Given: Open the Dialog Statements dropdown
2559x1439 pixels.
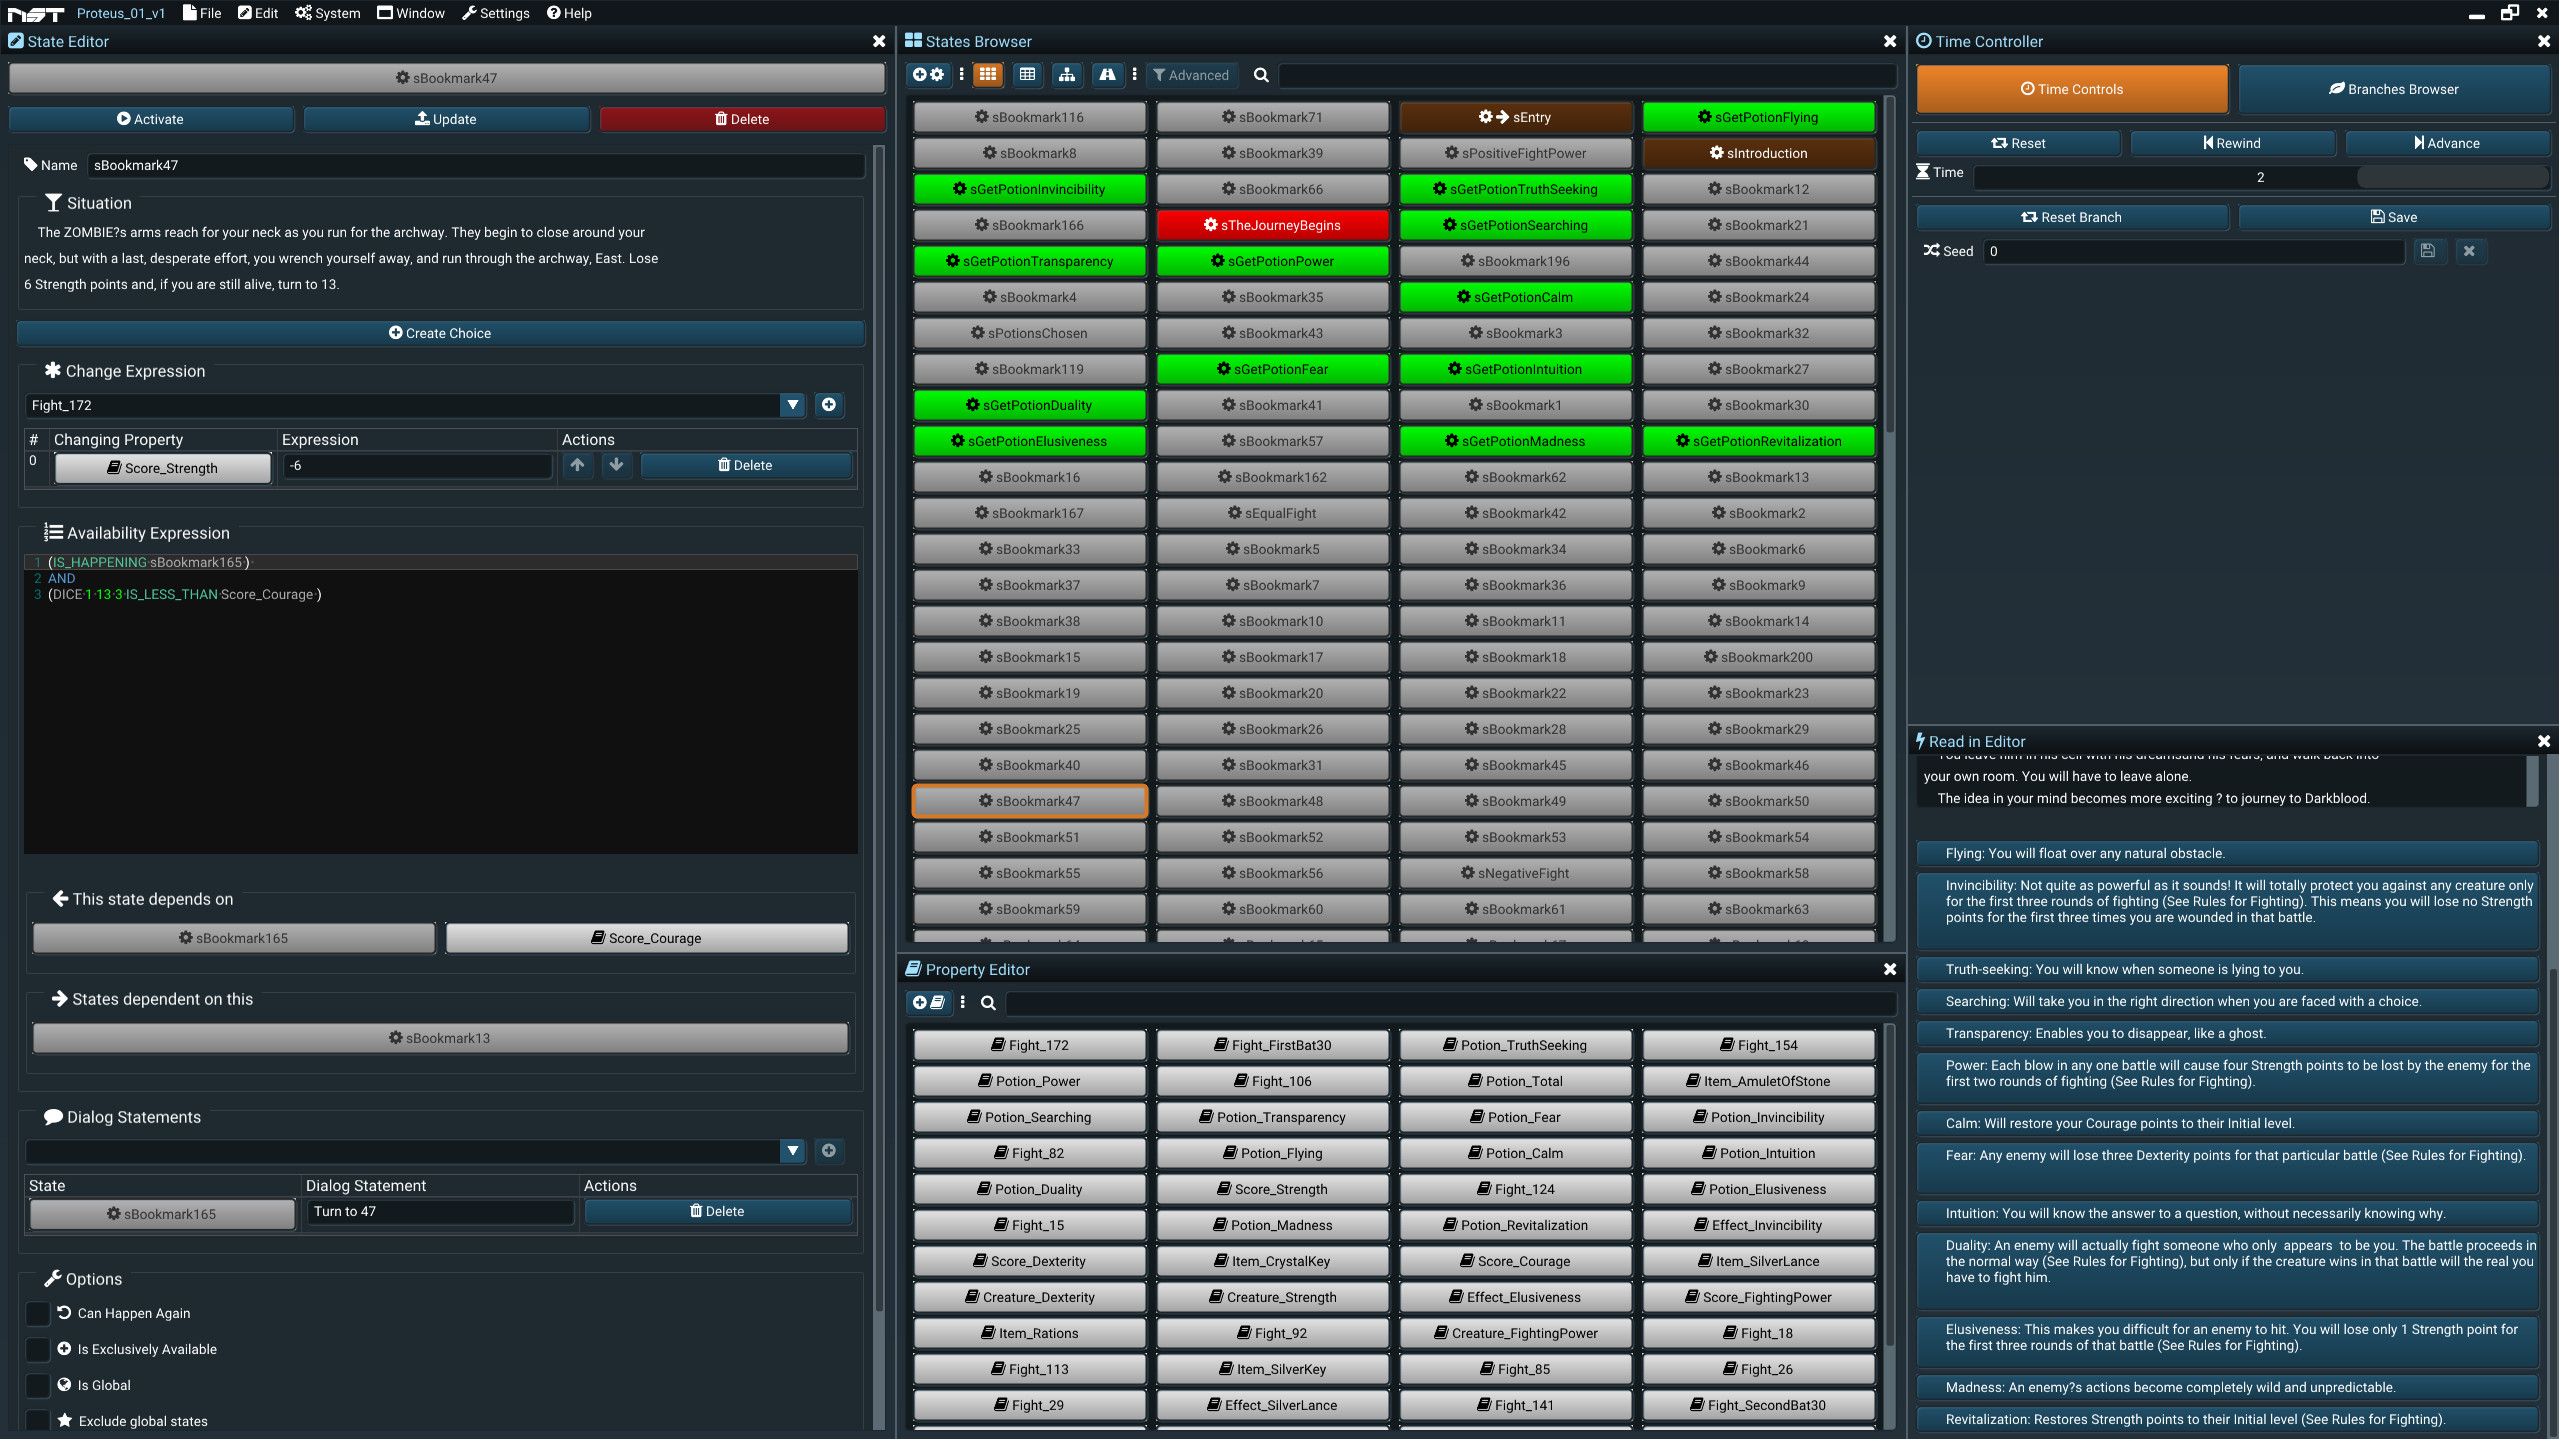Looking at the screenshot, I should (x=792, y=1151).
